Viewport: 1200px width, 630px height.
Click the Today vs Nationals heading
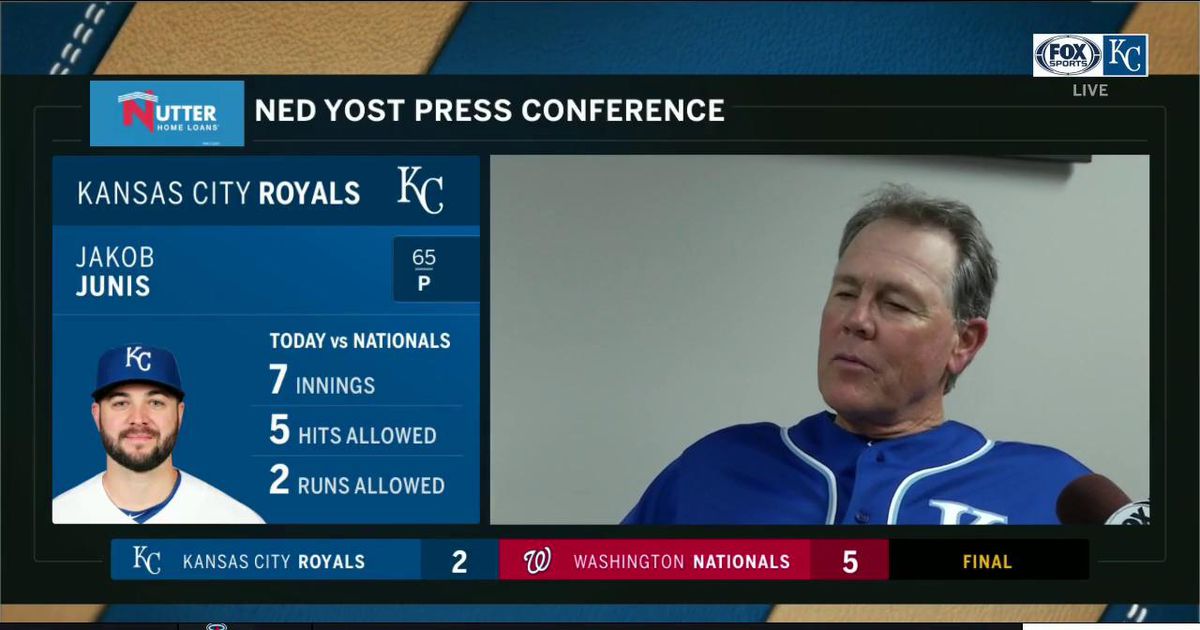coord(360,341)
